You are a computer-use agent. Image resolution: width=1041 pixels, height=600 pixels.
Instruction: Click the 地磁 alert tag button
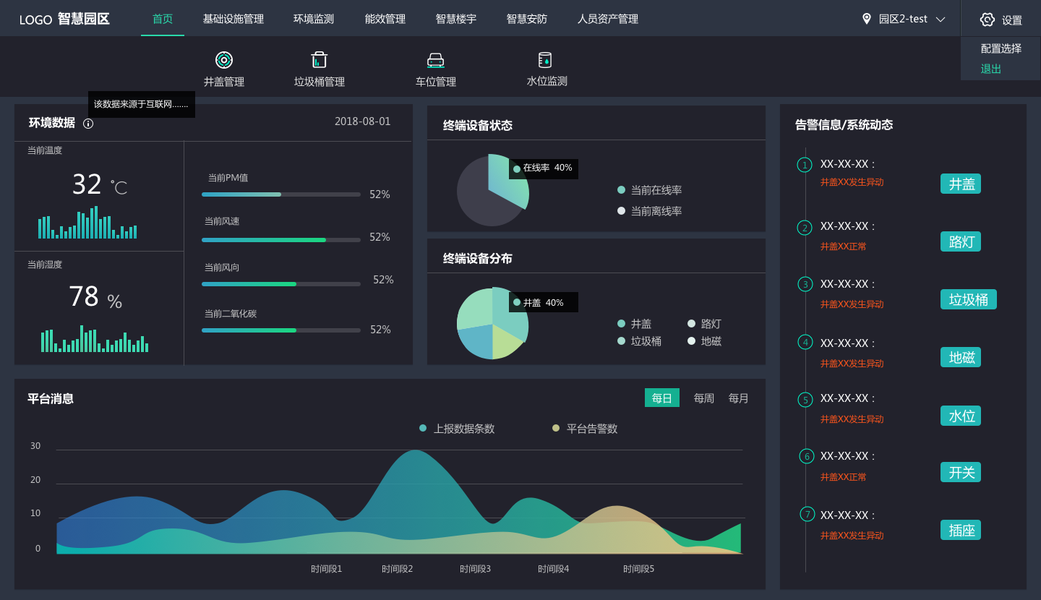tap(961, 357)
